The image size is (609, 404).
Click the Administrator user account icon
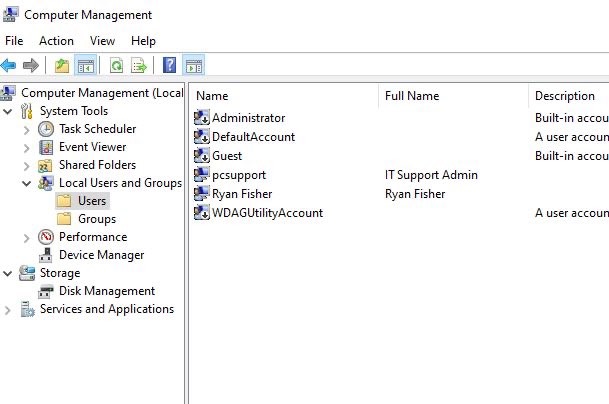202,118
